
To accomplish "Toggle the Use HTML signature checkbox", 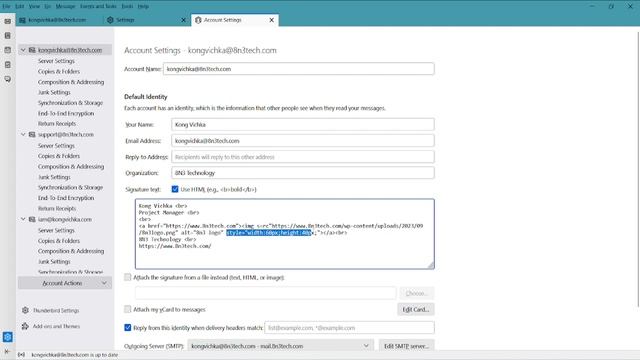I will coord(175,189).
